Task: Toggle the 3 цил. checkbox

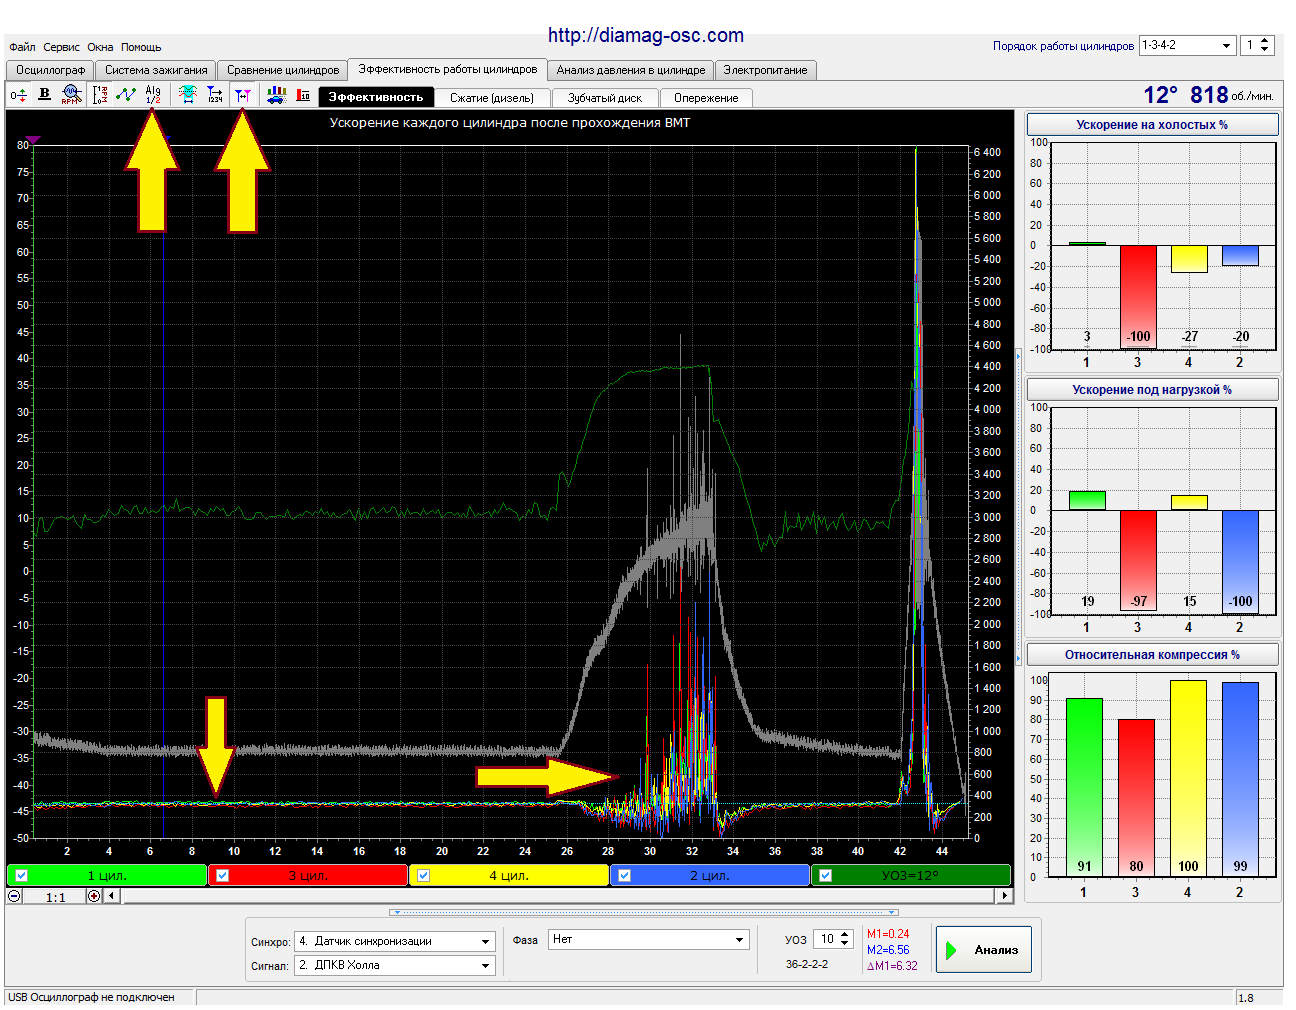Action: pyautogui.click(x=223, y=876)
